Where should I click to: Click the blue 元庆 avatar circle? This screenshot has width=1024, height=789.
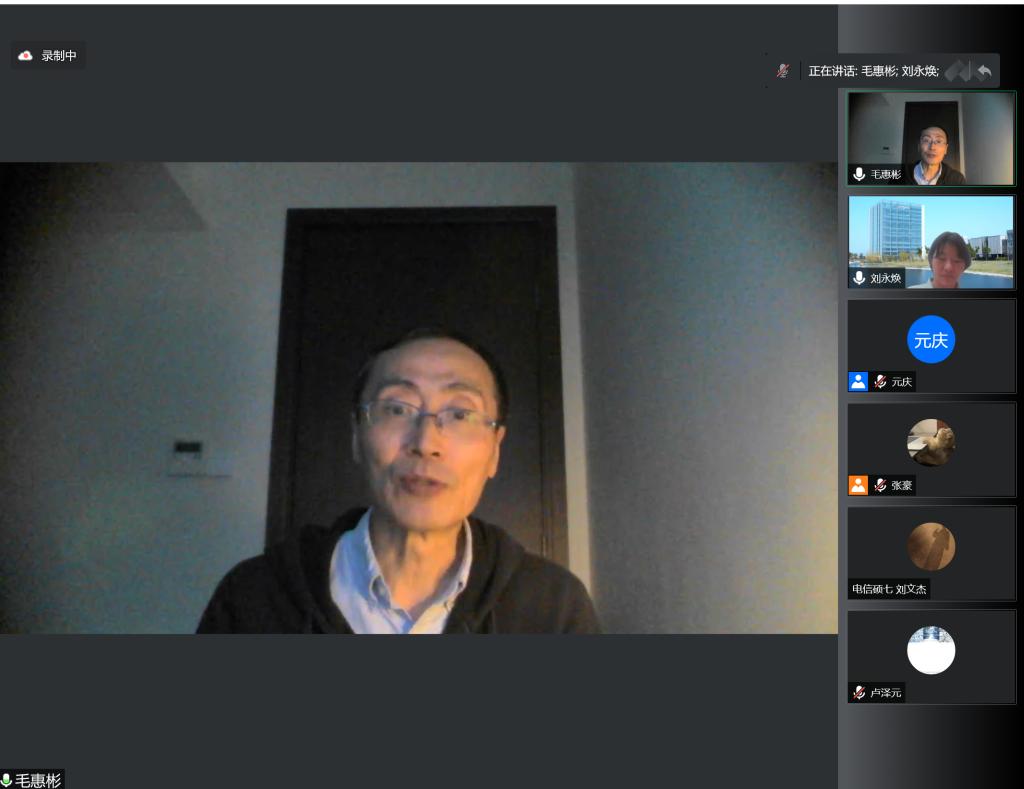[x=931, y=340]
